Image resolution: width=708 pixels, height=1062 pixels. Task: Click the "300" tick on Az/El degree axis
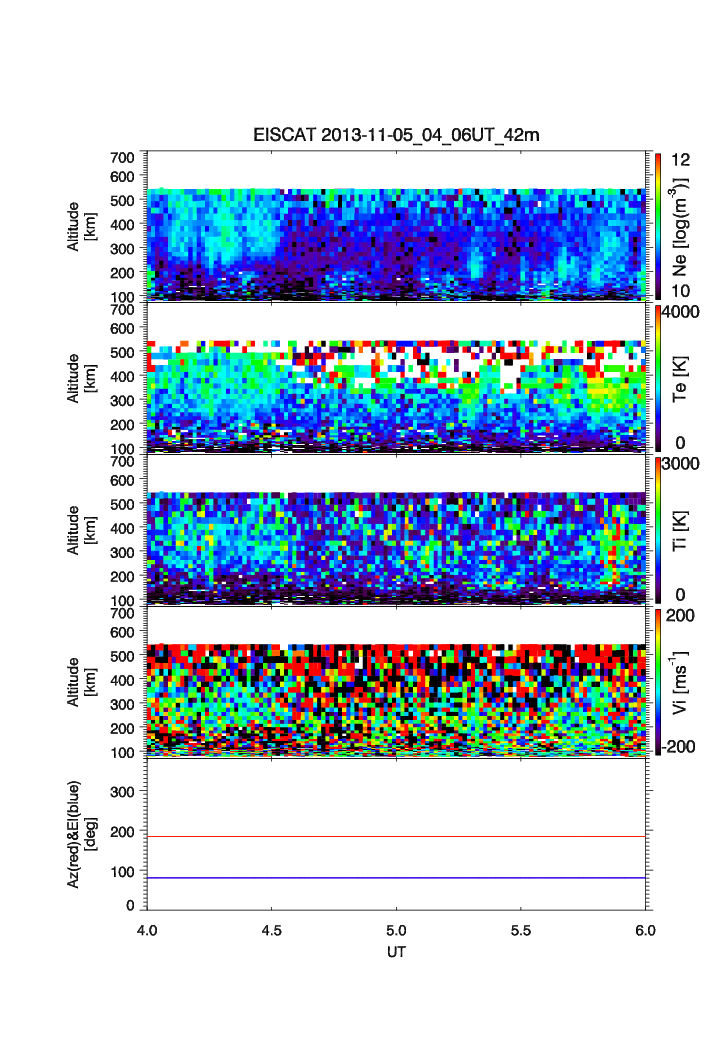(x=122, y=792)
